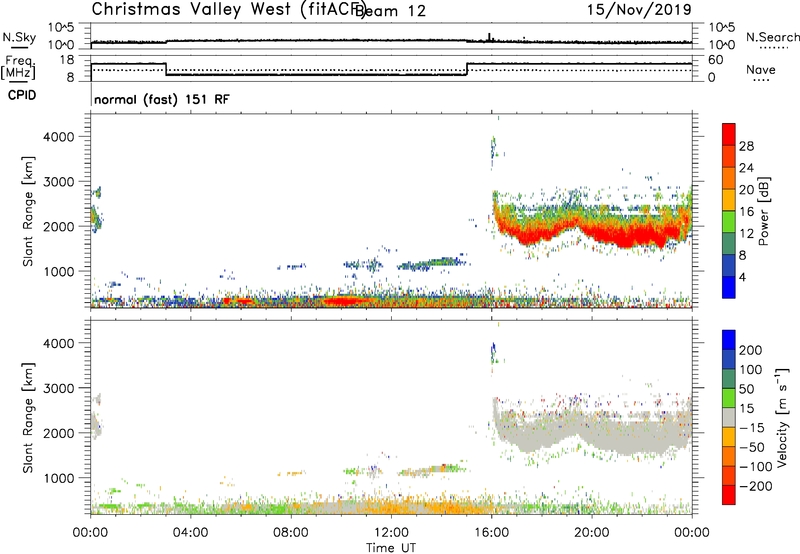Screen dimensions: 800x554
Task: Click the red near-range power patch around 10:00
Action: (x=343, y=301)
